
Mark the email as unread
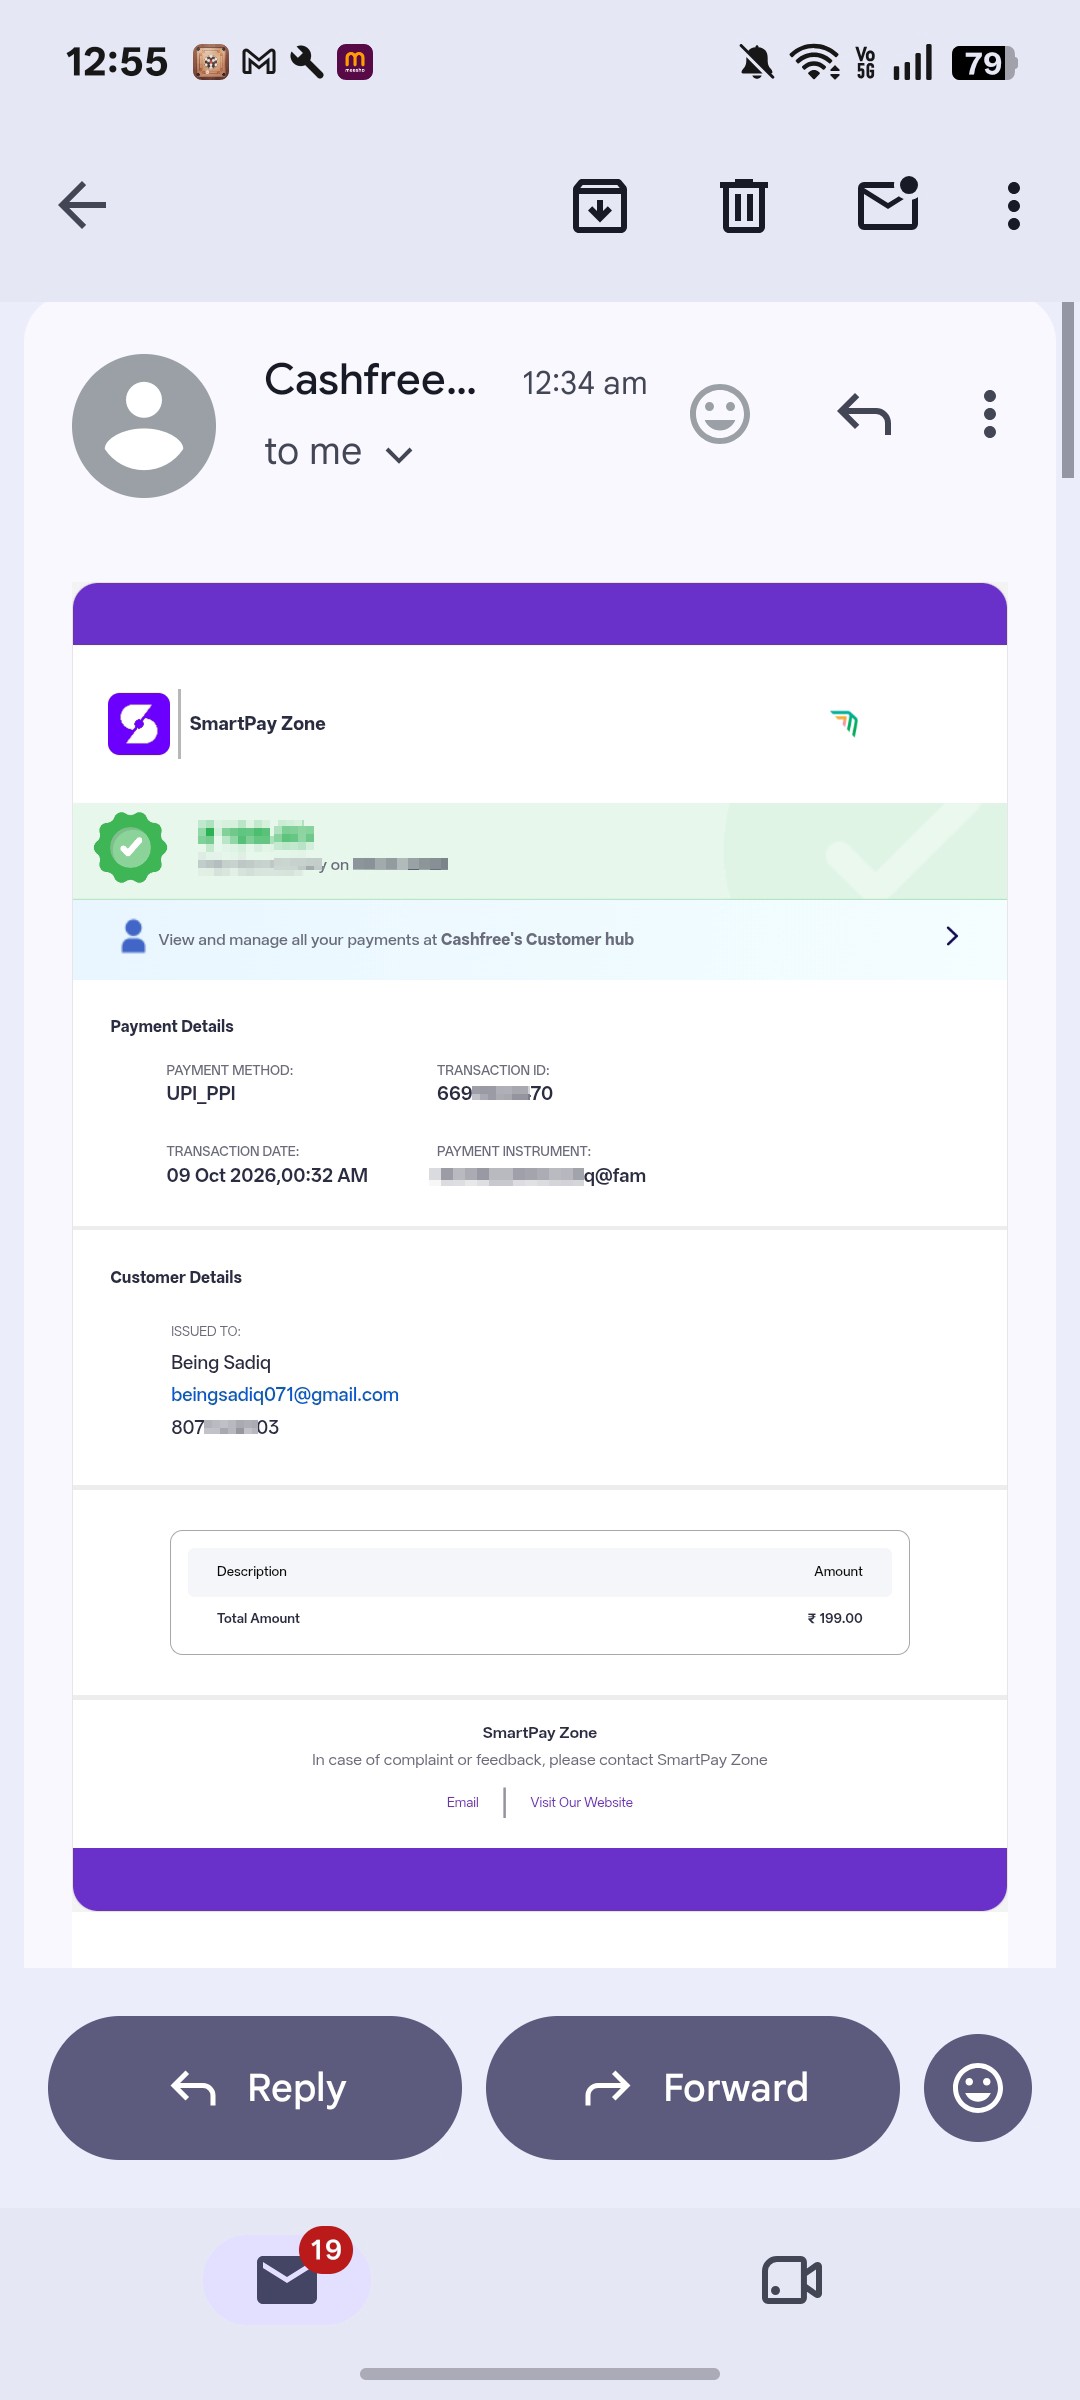pos(888,204)
